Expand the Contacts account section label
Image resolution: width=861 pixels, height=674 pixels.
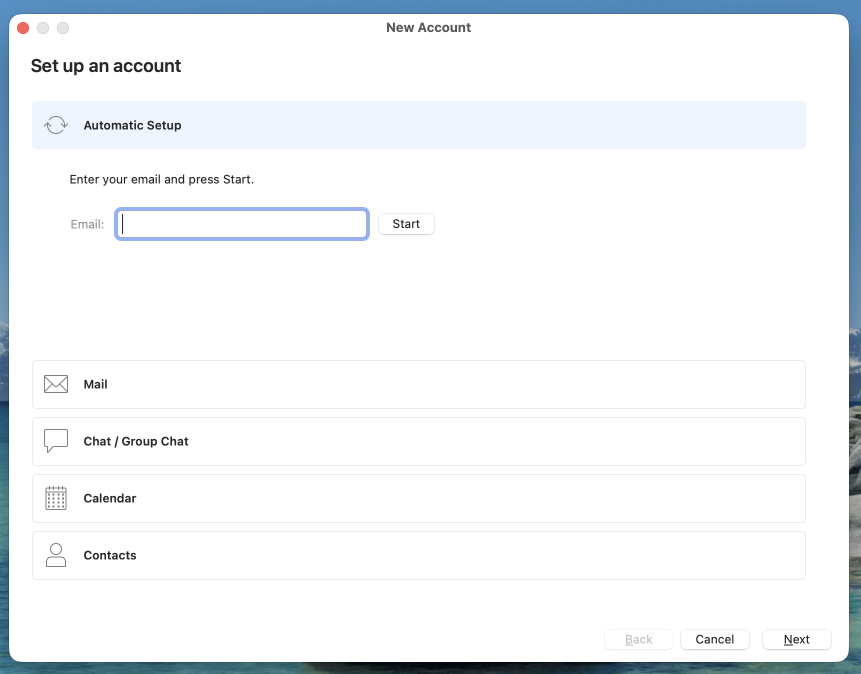tap(110, 555)
